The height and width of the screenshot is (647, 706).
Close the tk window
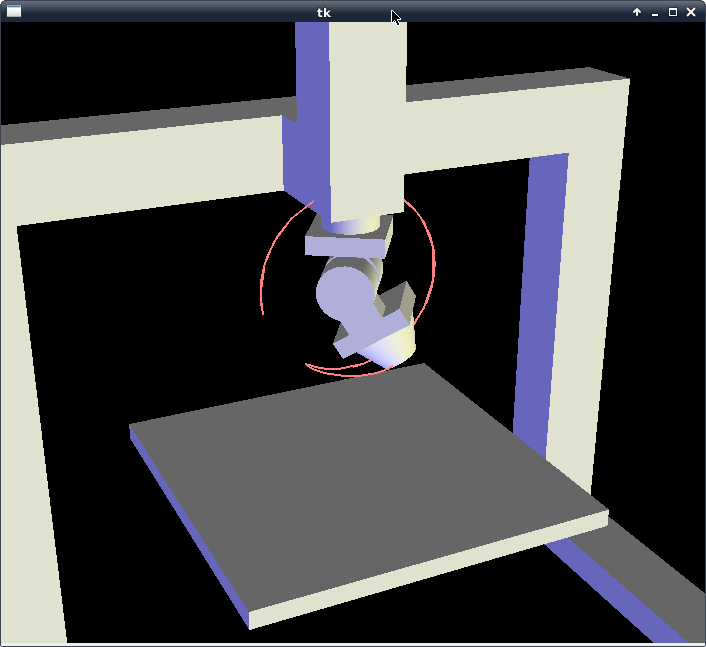[691, 12]
